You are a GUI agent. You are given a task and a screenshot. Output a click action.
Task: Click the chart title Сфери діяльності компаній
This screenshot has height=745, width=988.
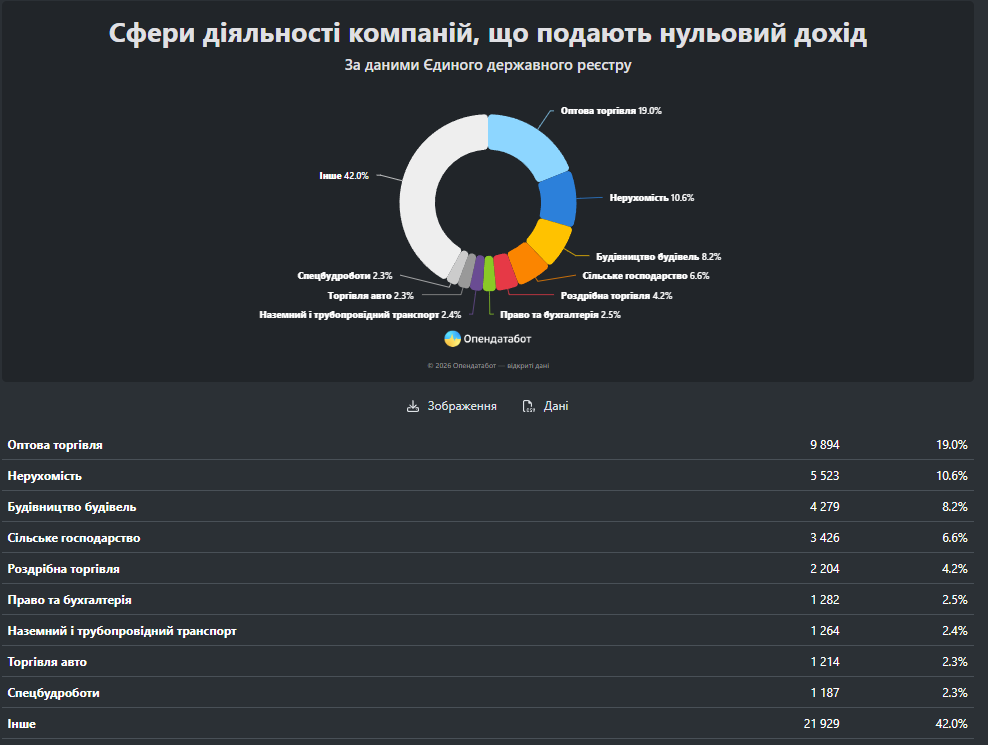point(488,33)
